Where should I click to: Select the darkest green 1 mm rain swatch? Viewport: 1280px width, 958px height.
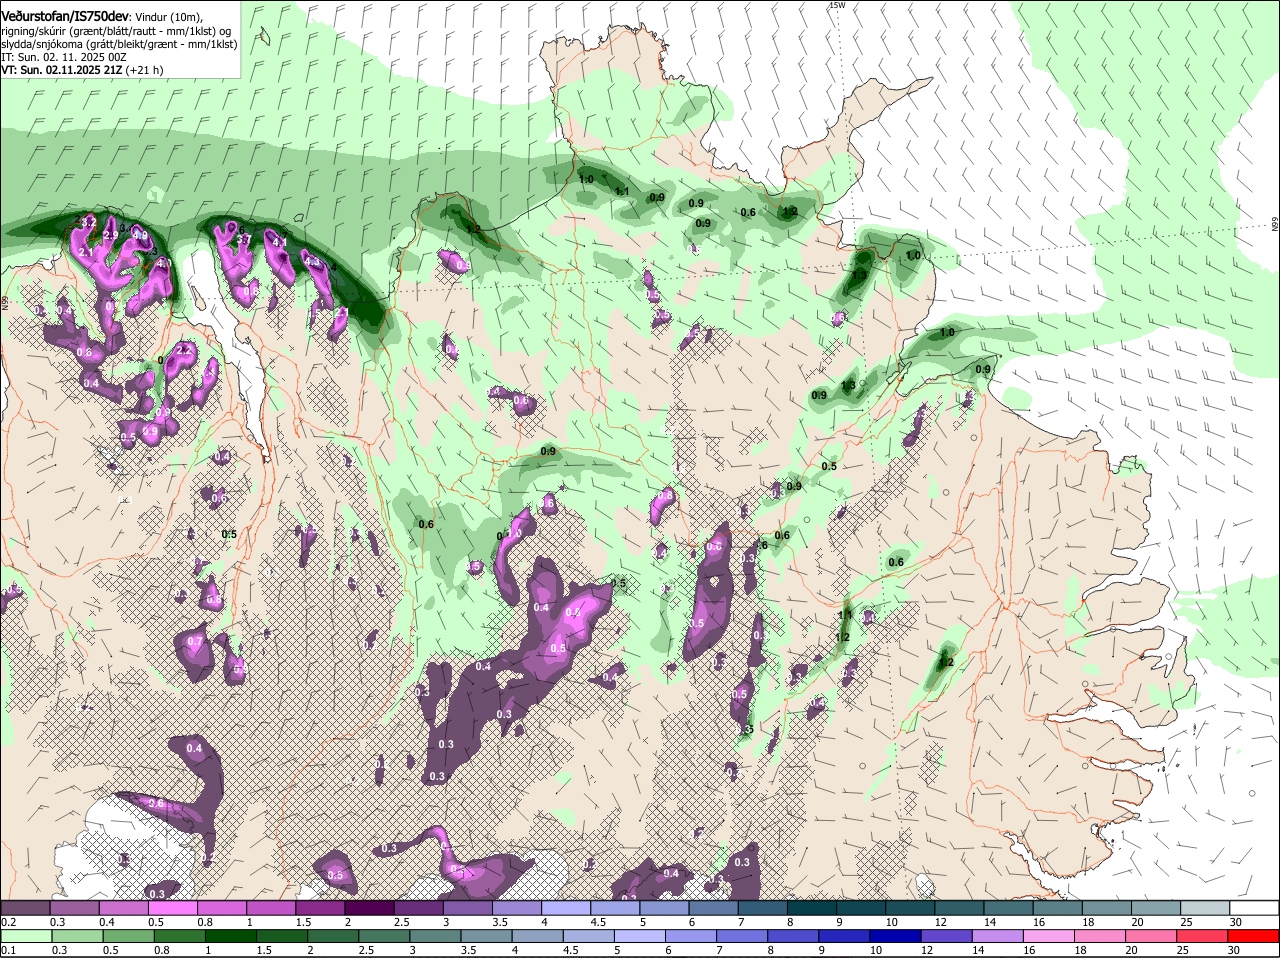[x=231, y=937]
